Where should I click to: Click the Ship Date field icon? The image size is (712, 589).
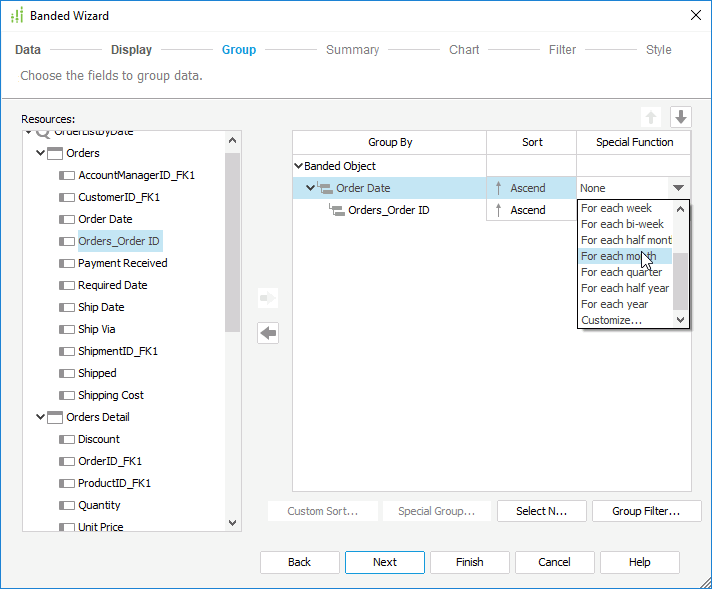tap(67, 307)
